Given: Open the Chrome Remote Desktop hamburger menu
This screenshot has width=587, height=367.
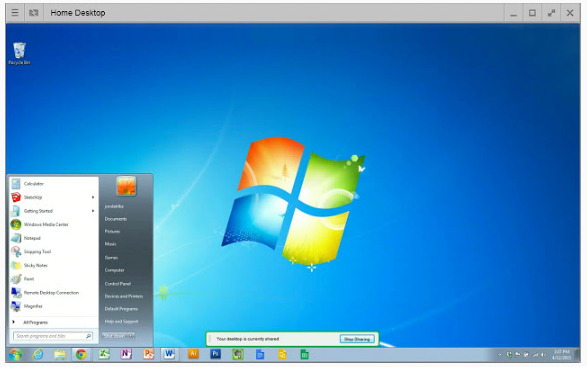Looking at the screenshot, I should [15, 13].
